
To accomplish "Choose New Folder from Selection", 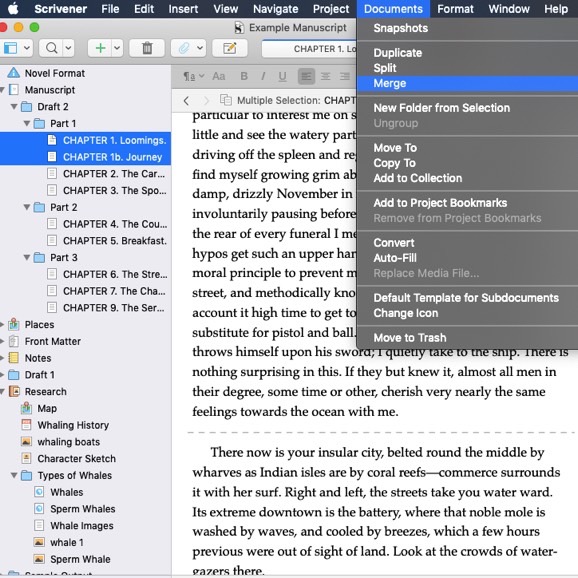I will (467, 108).
